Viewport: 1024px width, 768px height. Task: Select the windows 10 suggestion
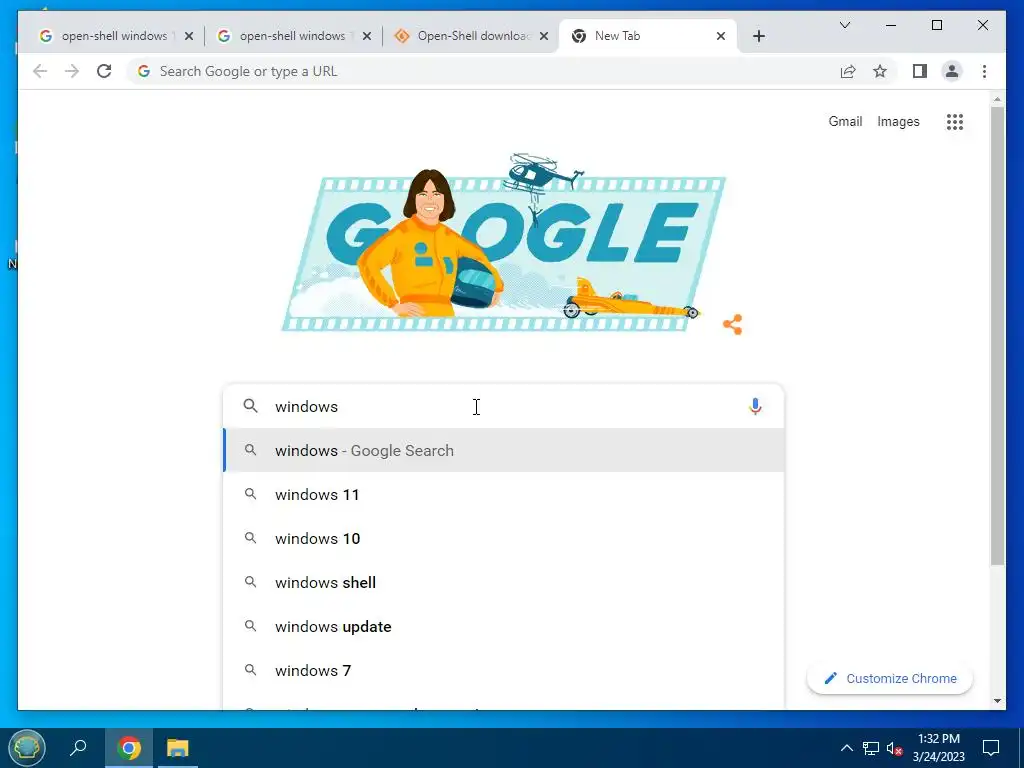[504, 538]
